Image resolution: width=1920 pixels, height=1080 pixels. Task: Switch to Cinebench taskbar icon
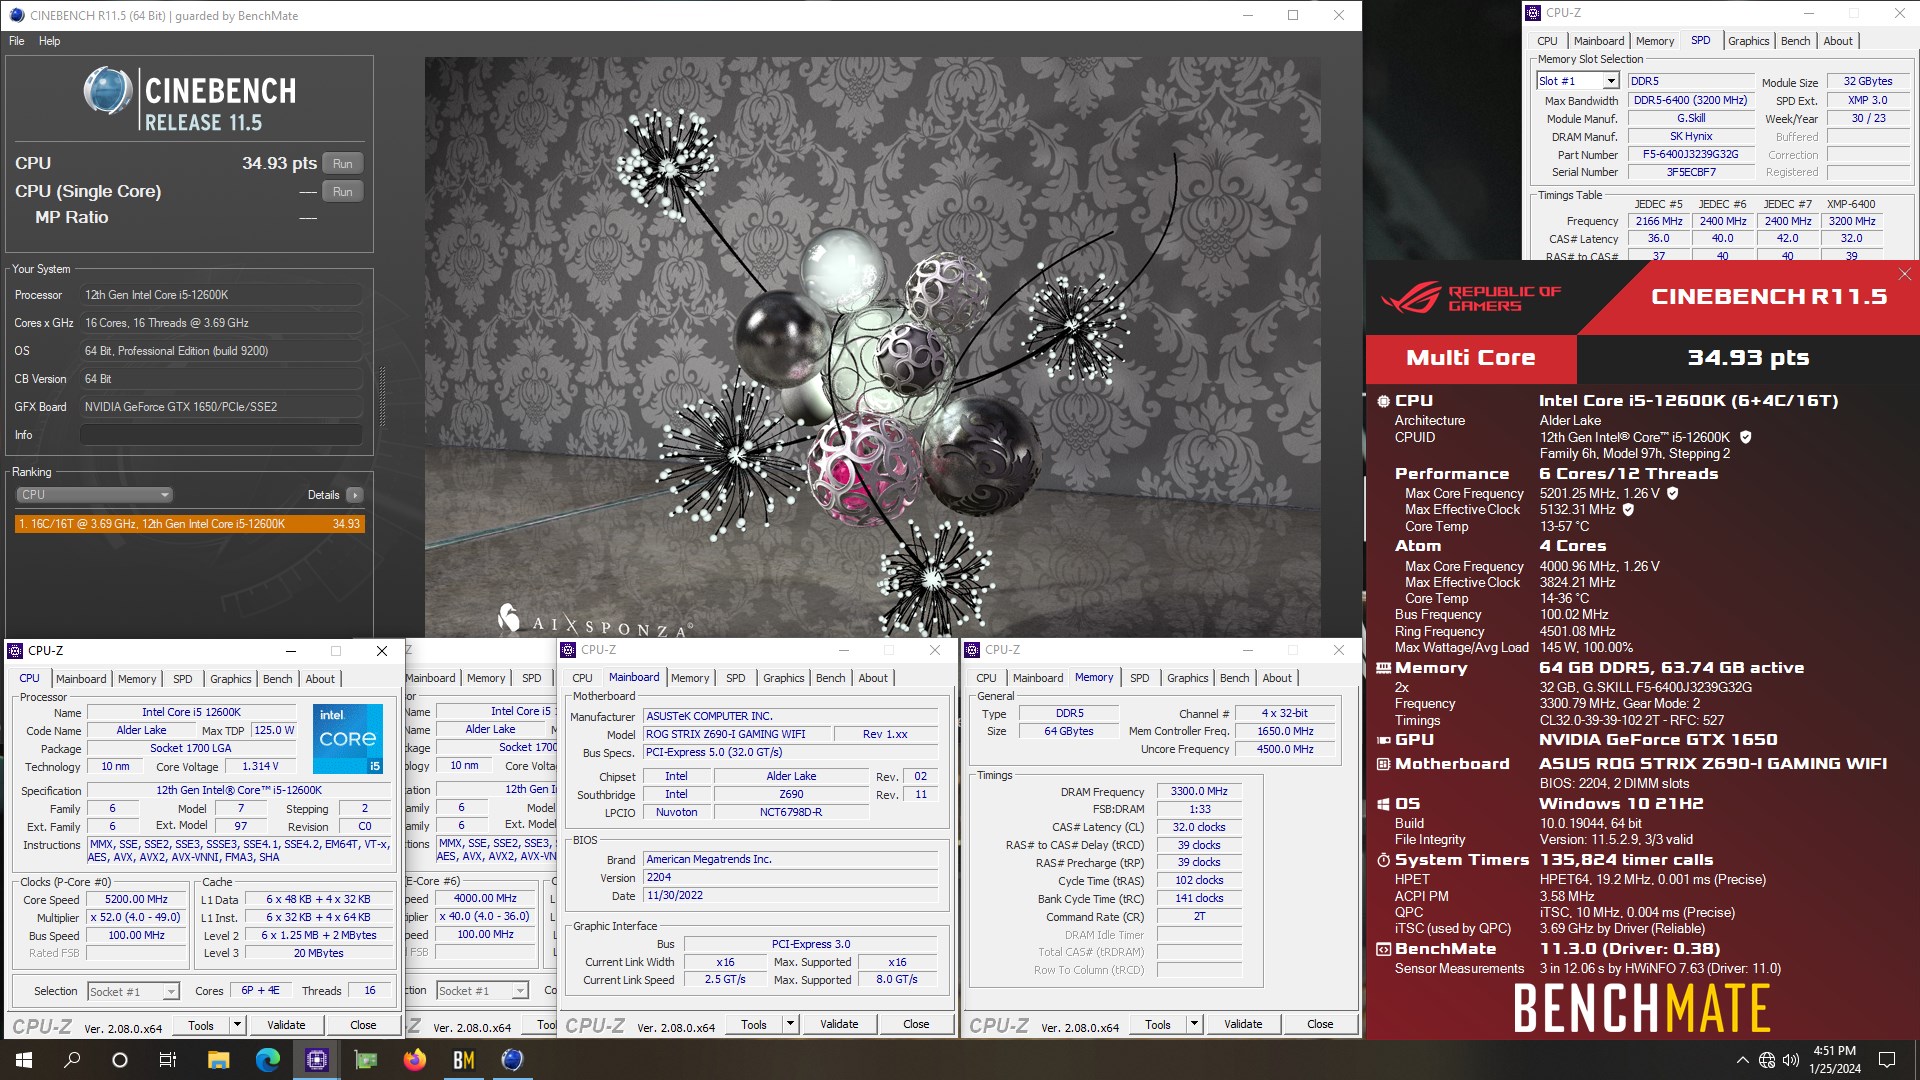coord(512,1060)
